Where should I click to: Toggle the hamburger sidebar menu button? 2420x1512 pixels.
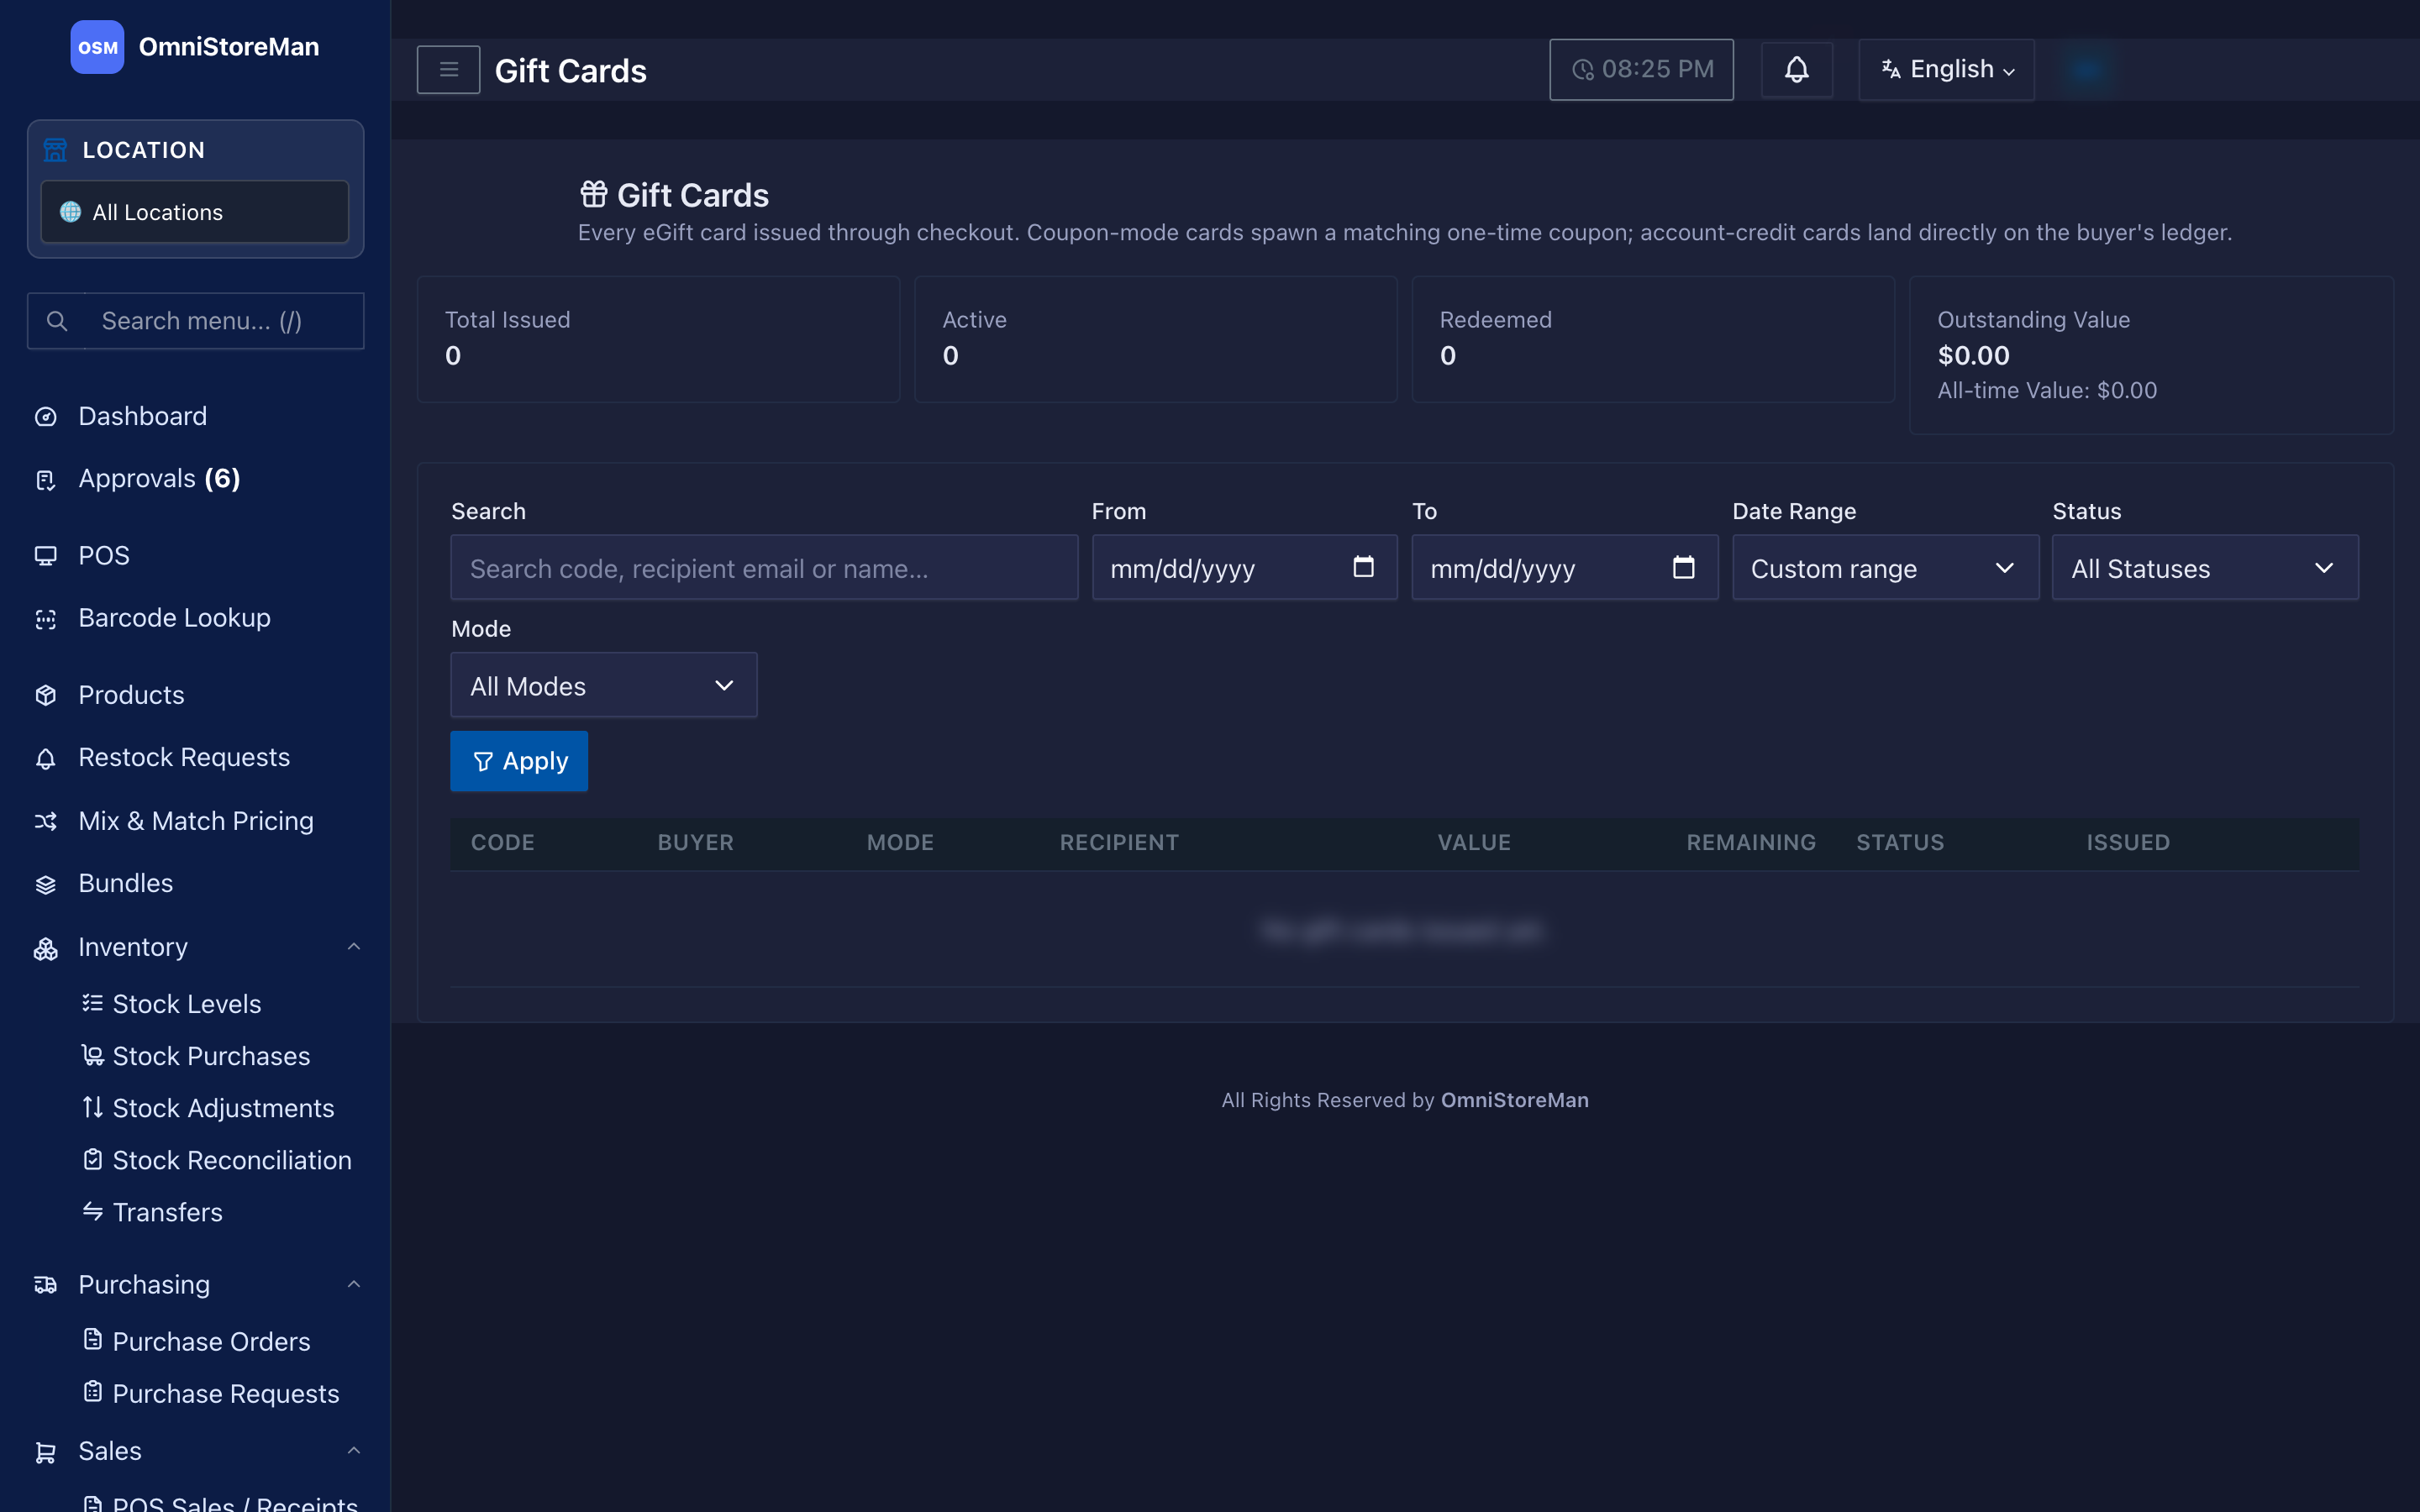tap(448, 70)
